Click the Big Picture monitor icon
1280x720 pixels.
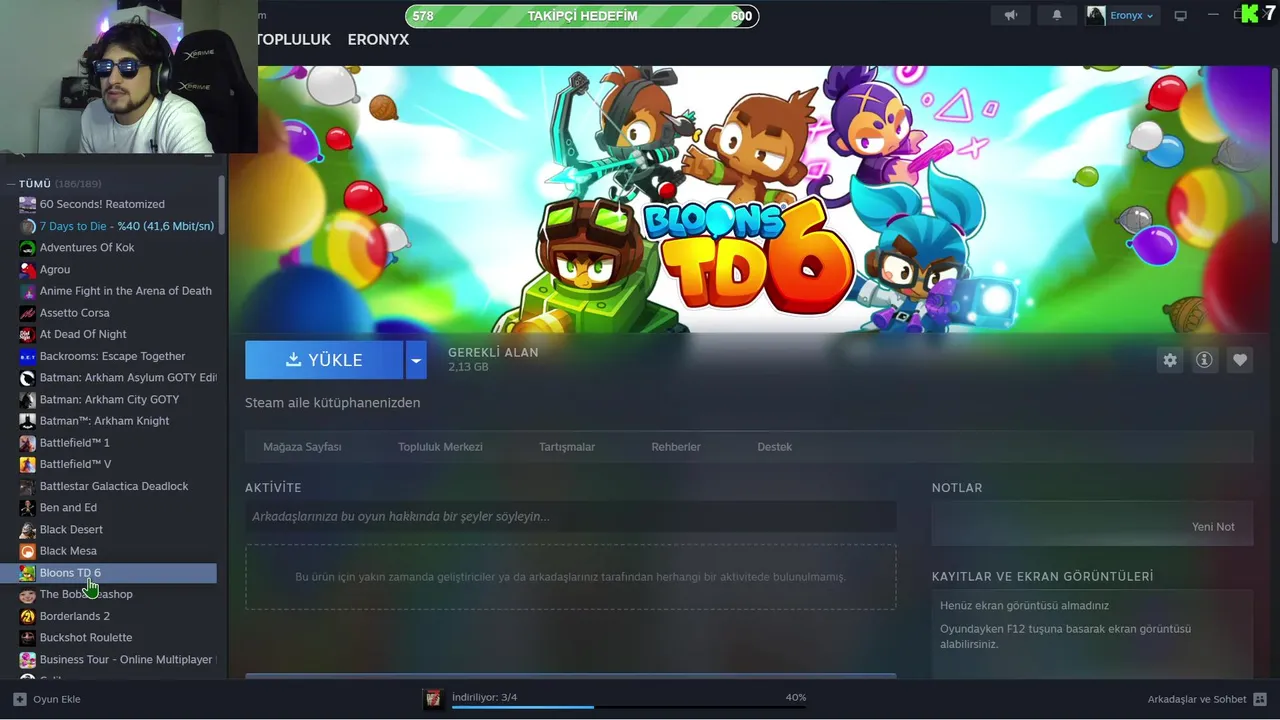1180,15
